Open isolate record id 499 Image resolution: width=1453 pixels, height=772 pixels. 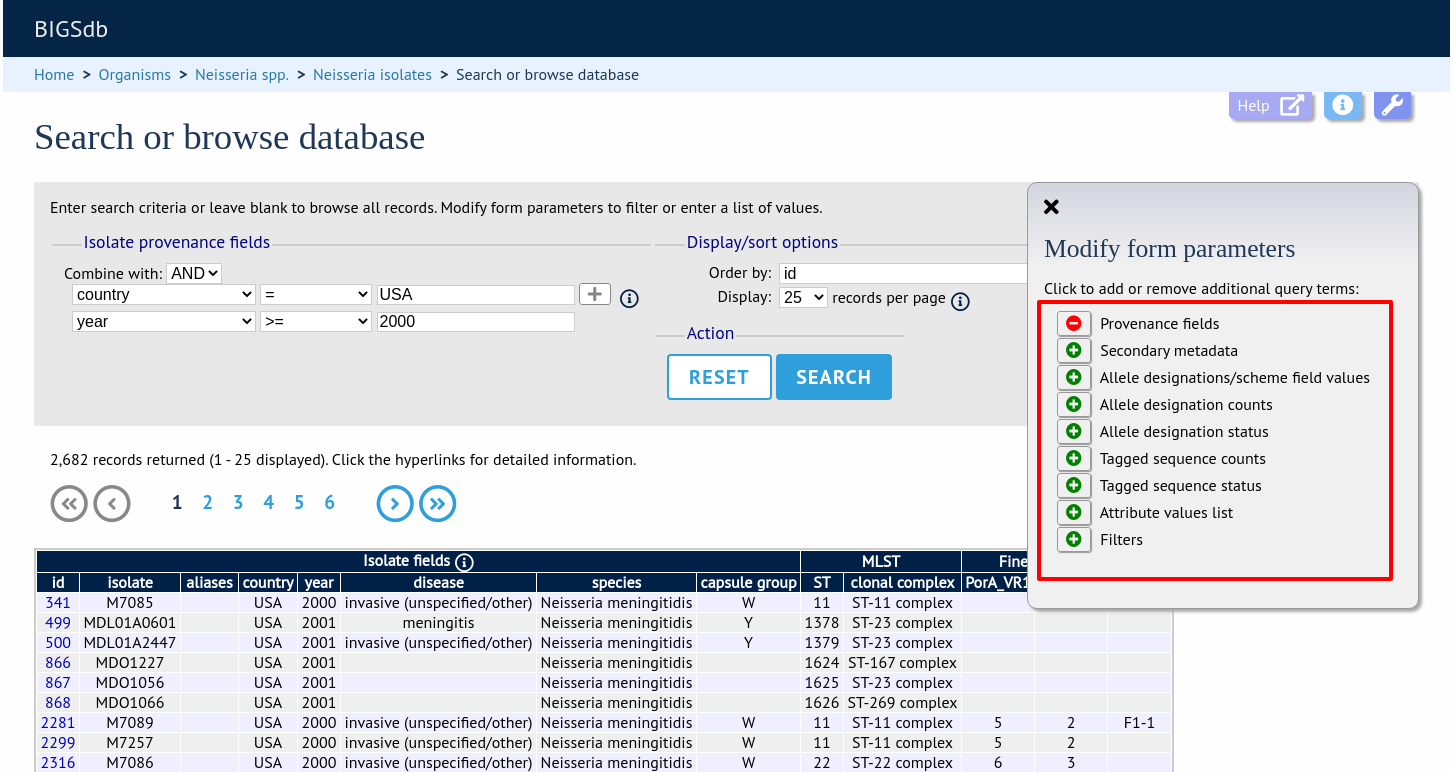coord(58,622)
